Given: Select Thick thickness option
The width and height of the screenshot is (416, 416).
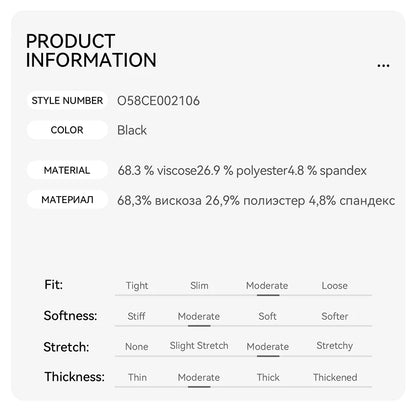Looking at the screenshot, I should coord(268,377).
